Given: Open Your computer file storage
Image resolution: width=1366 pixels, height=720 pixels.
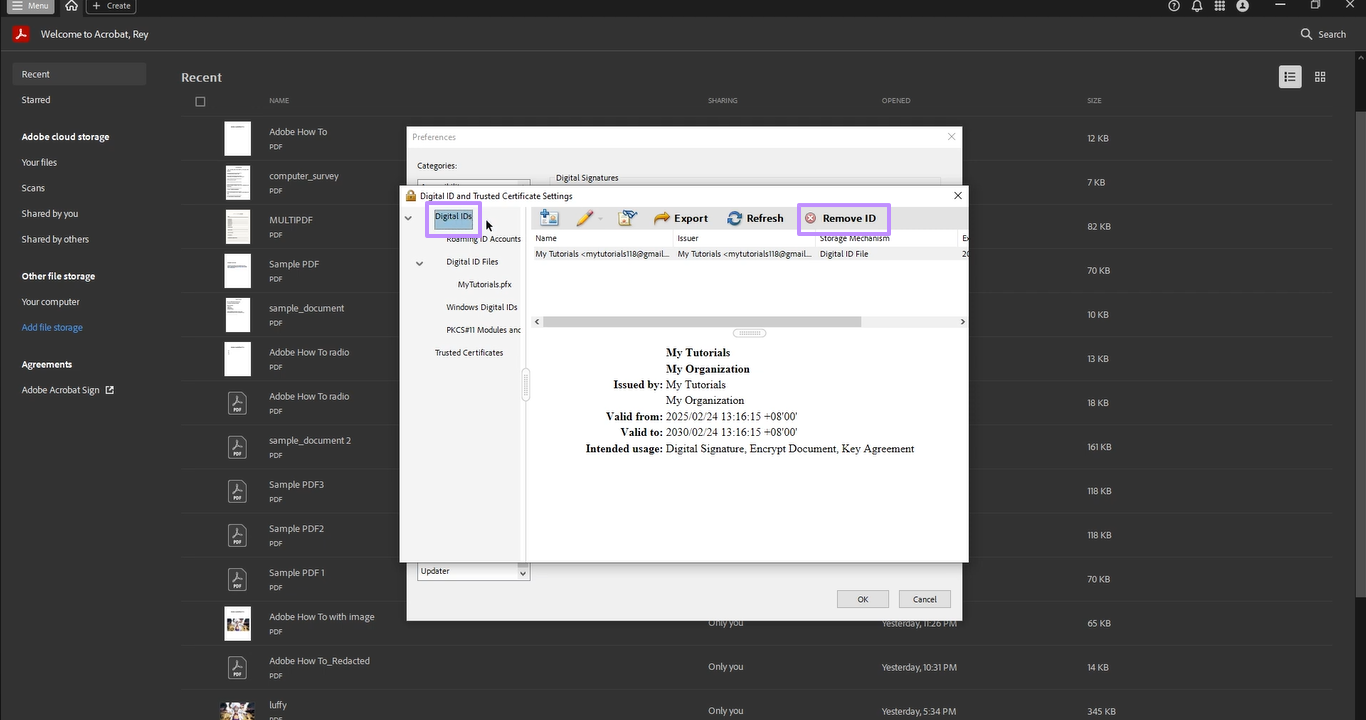Looking at the screenshot, I should pos(51,302).
